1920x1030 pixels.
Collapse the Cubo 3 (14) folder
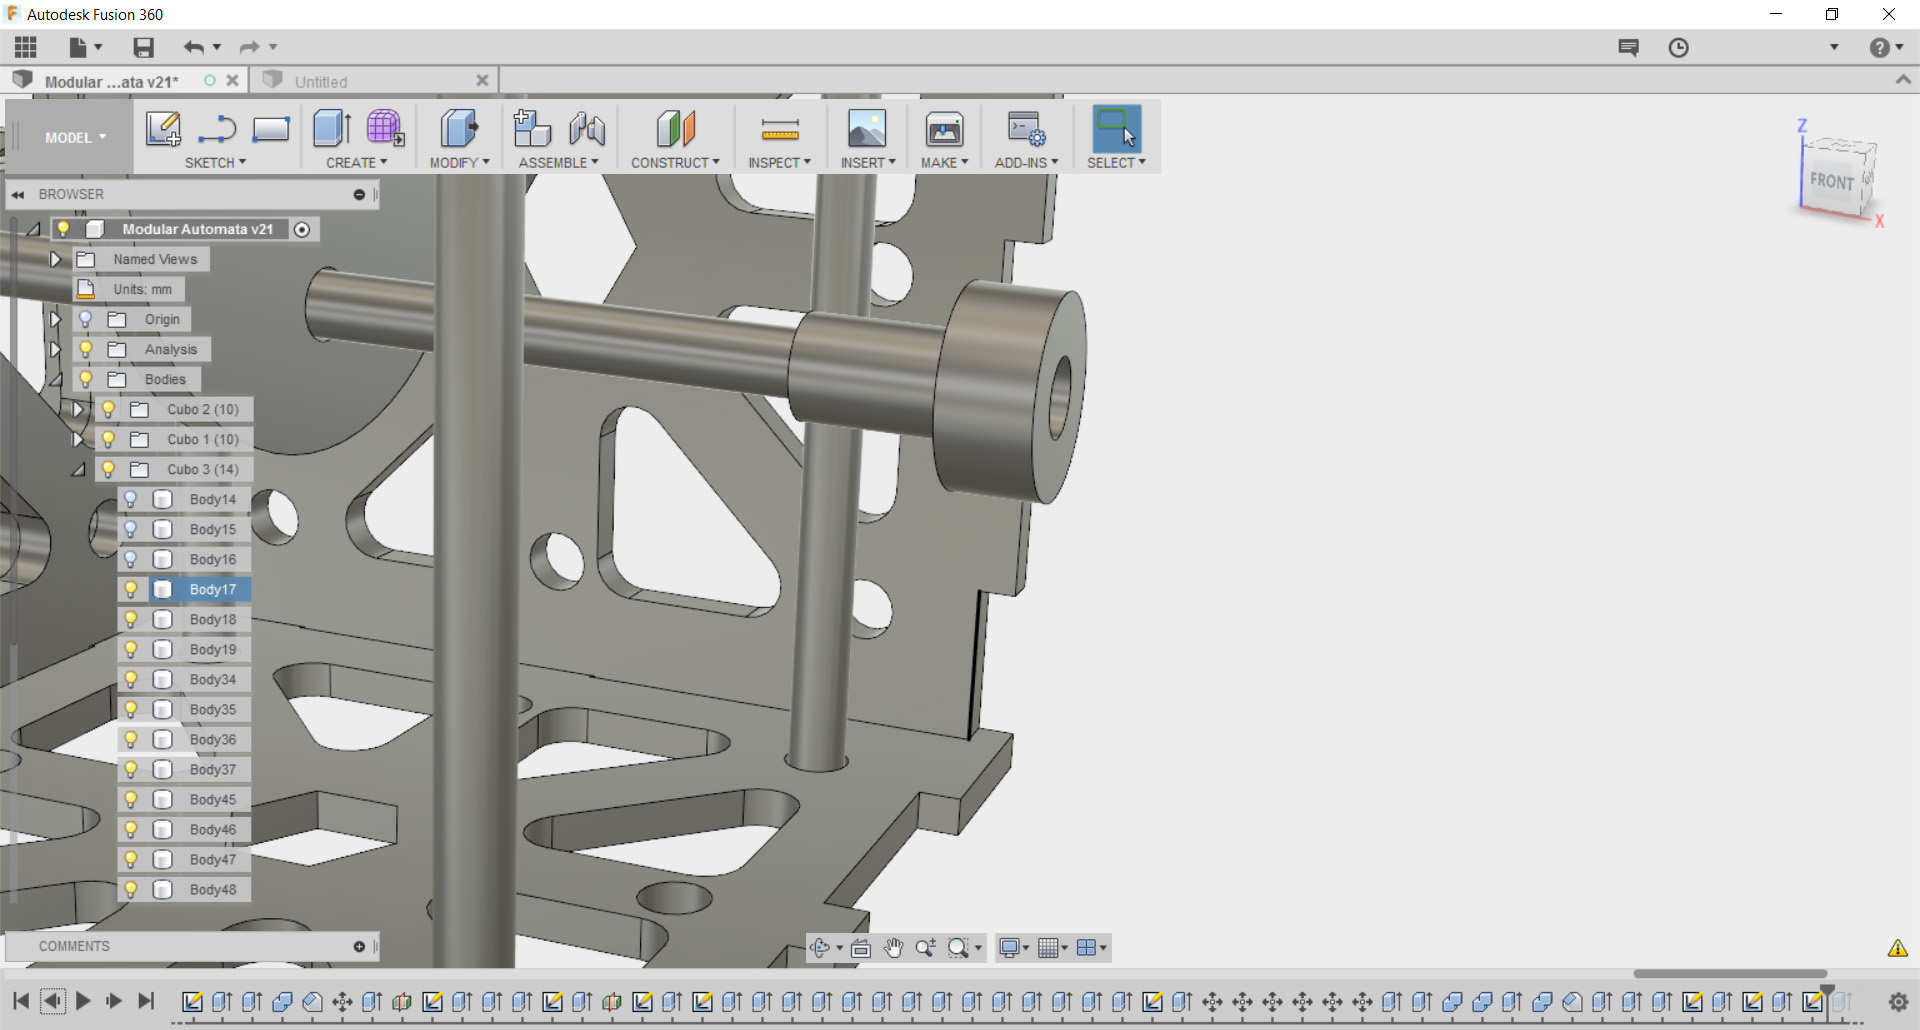click(x=78, y=469)
